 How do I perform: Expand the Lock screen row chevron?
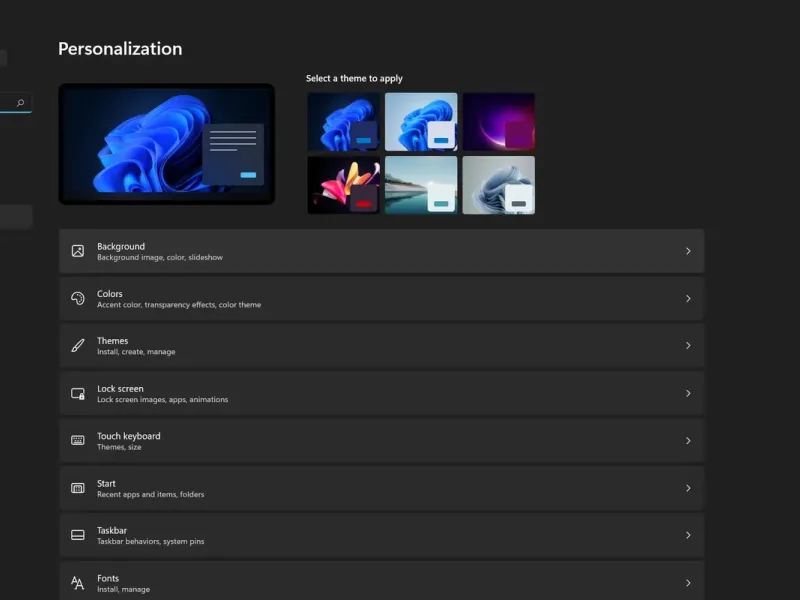click(x=688, y=393)
